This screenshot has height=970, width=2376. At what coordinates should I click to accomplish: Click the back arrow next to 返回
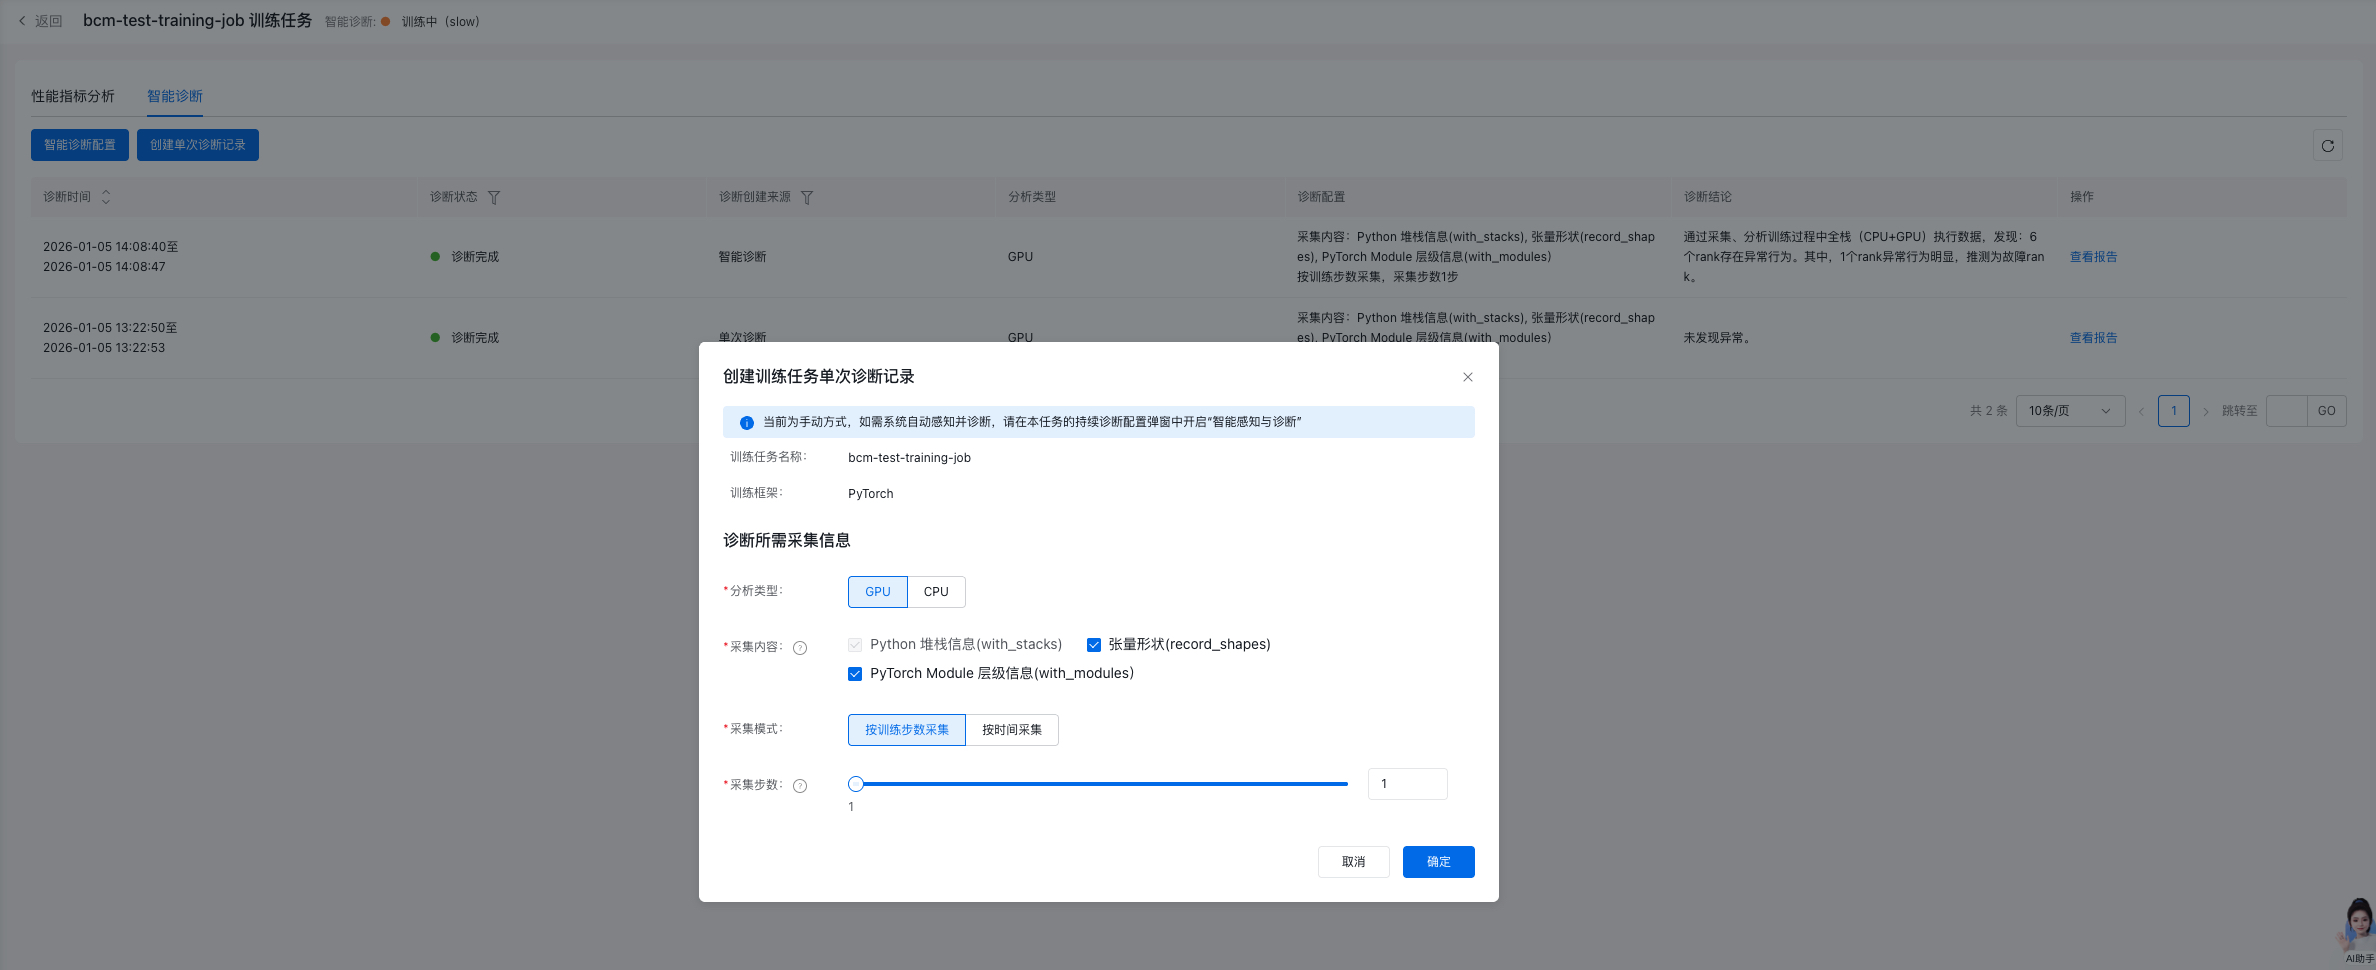point(22,20)
